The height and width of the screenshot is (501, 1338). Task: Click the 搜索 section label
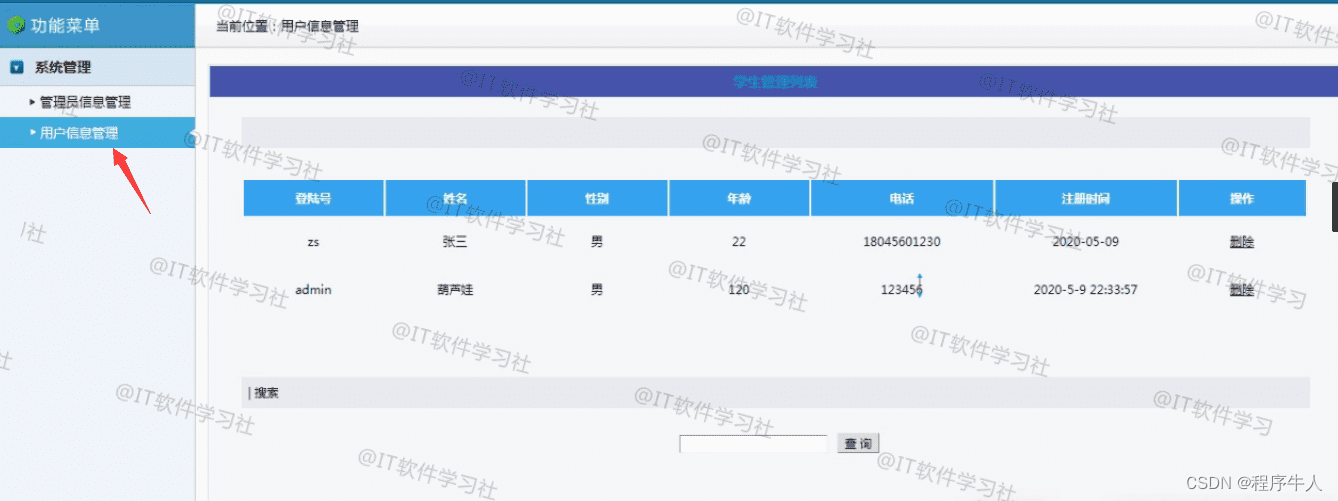266,393
